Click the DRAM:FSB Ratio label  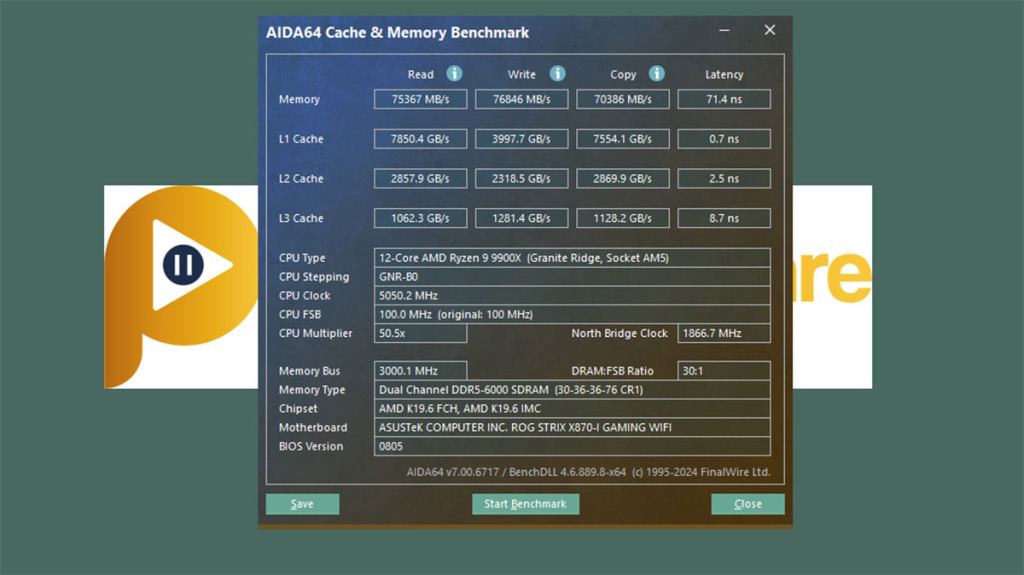pos(613,370)
